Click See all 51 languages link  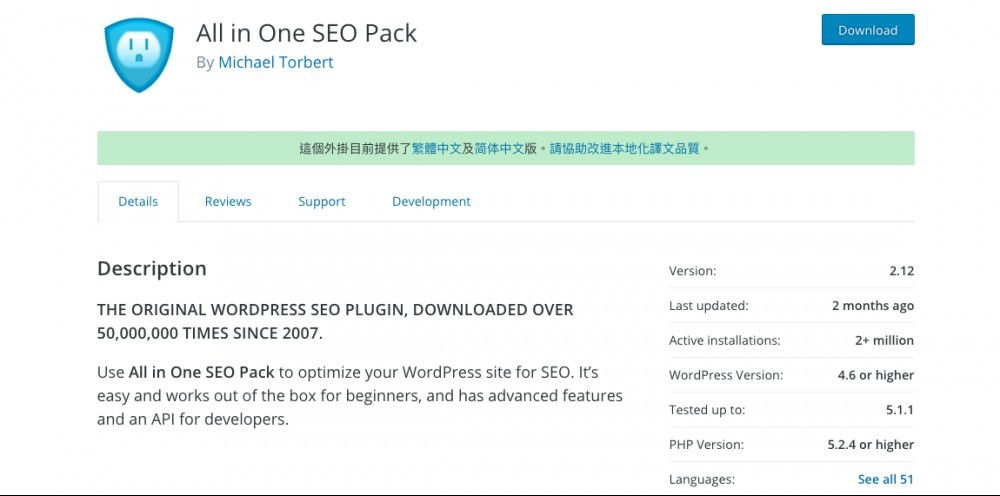[x=885, y=479]
